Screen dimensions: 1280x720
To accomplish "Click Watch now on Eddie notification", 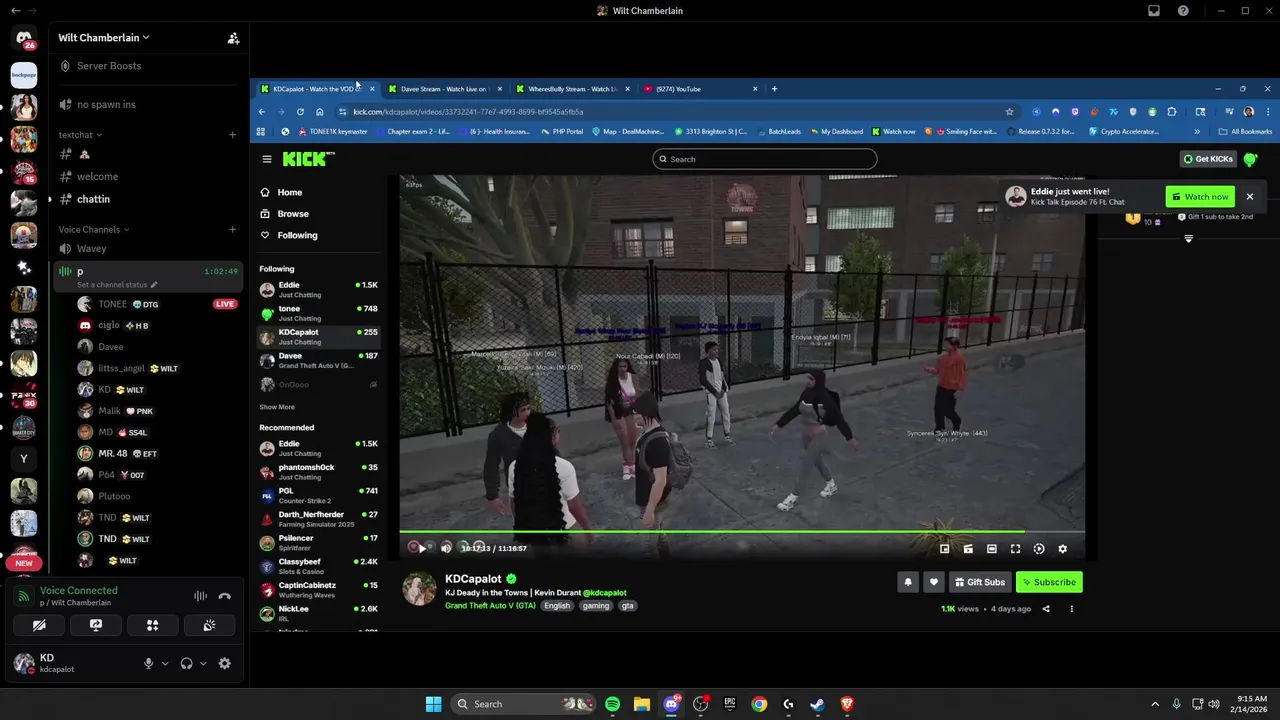I will pos(1200,197).
